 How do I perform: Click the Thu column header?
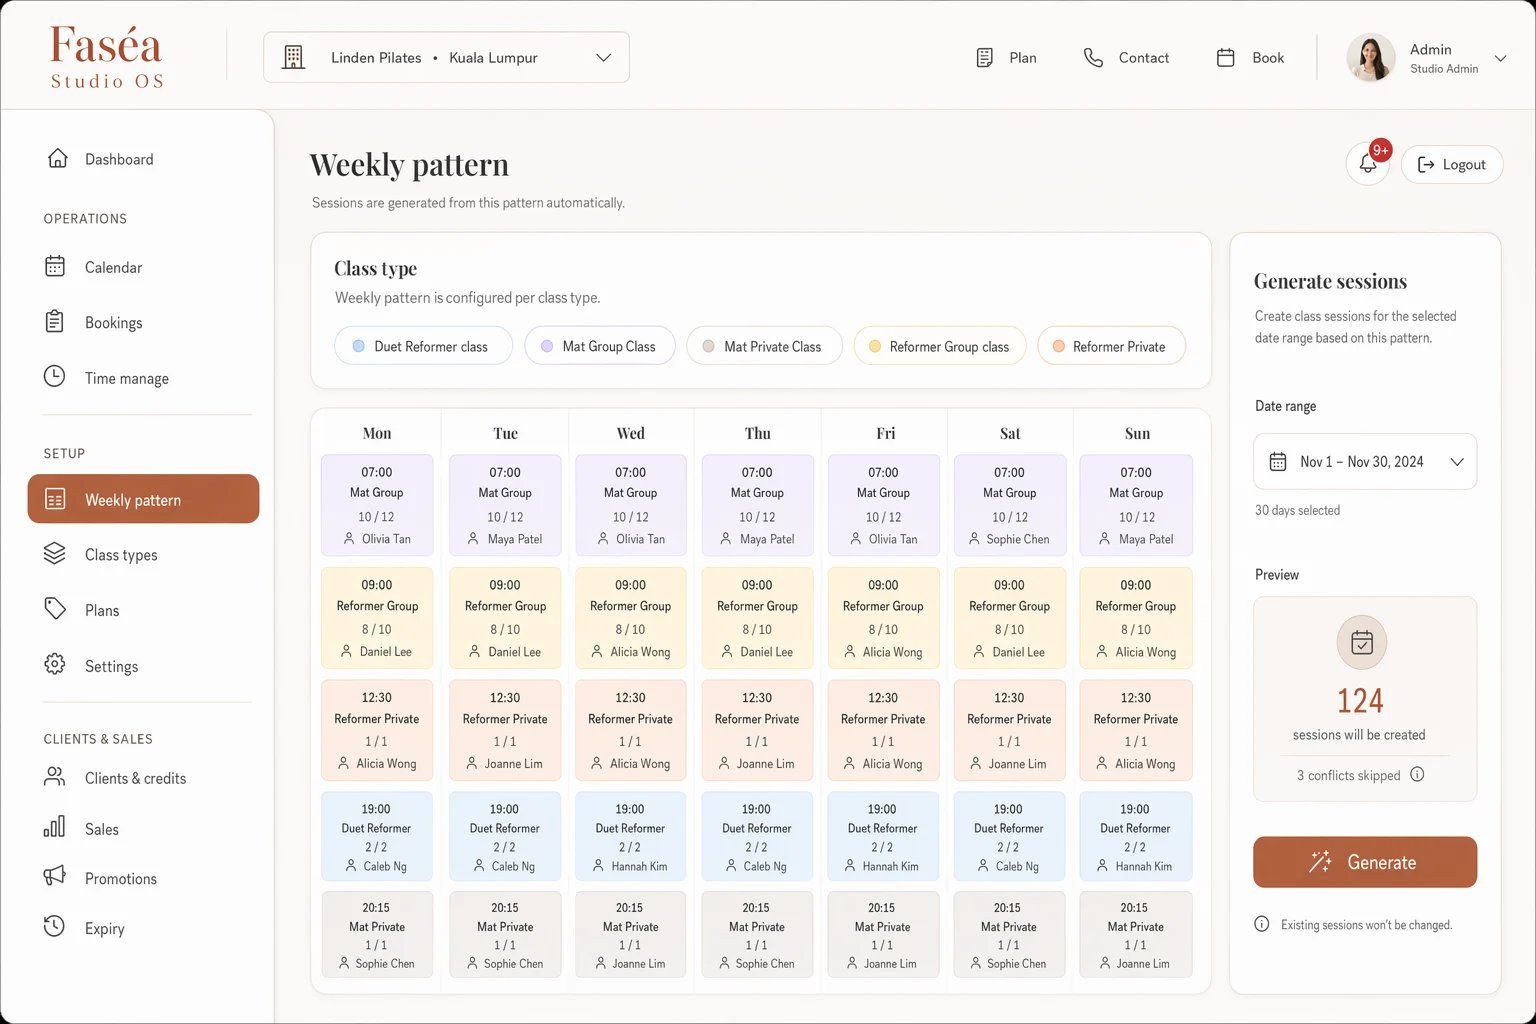point(757,433)
